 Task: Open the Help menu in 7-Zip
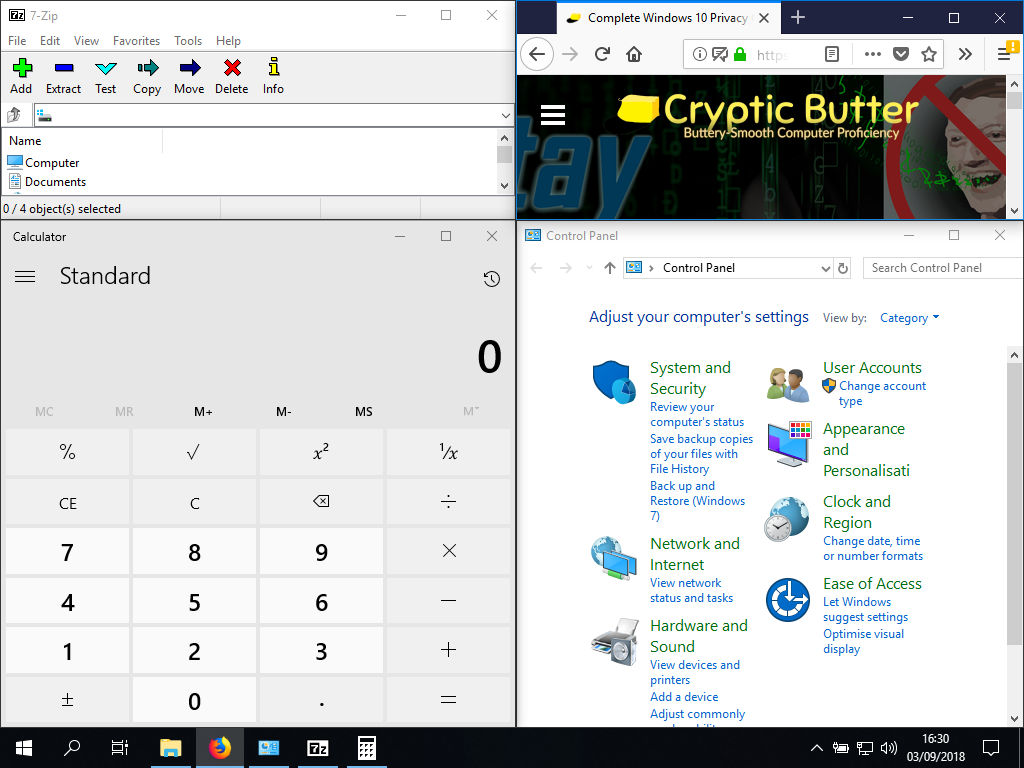click(x=229, y=40)
